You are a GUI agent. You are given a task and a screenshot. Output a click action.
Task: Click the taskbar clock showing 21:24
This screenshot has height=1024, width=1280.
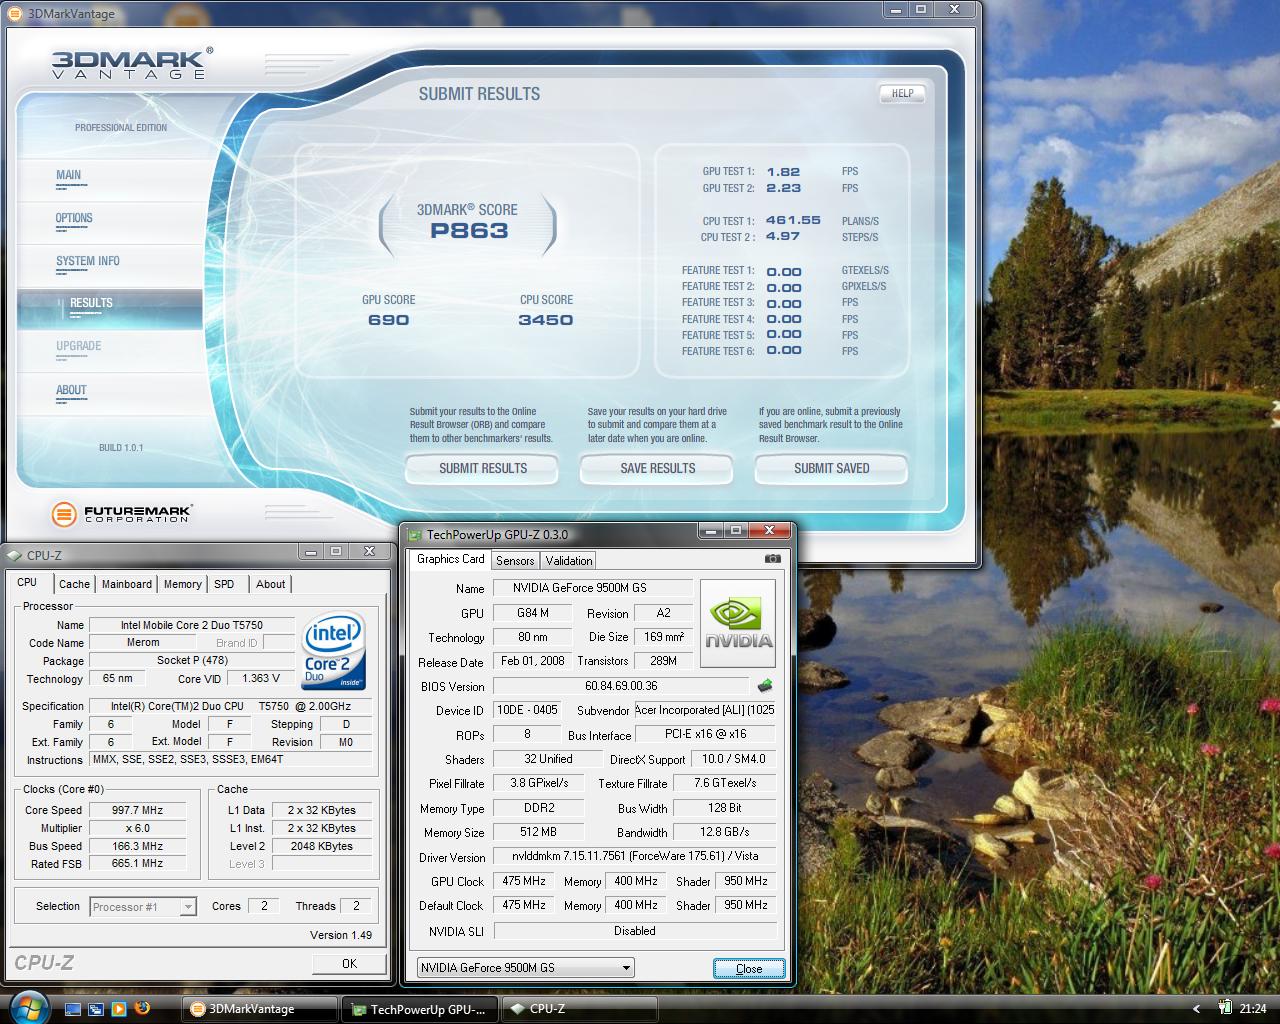1253,1009
